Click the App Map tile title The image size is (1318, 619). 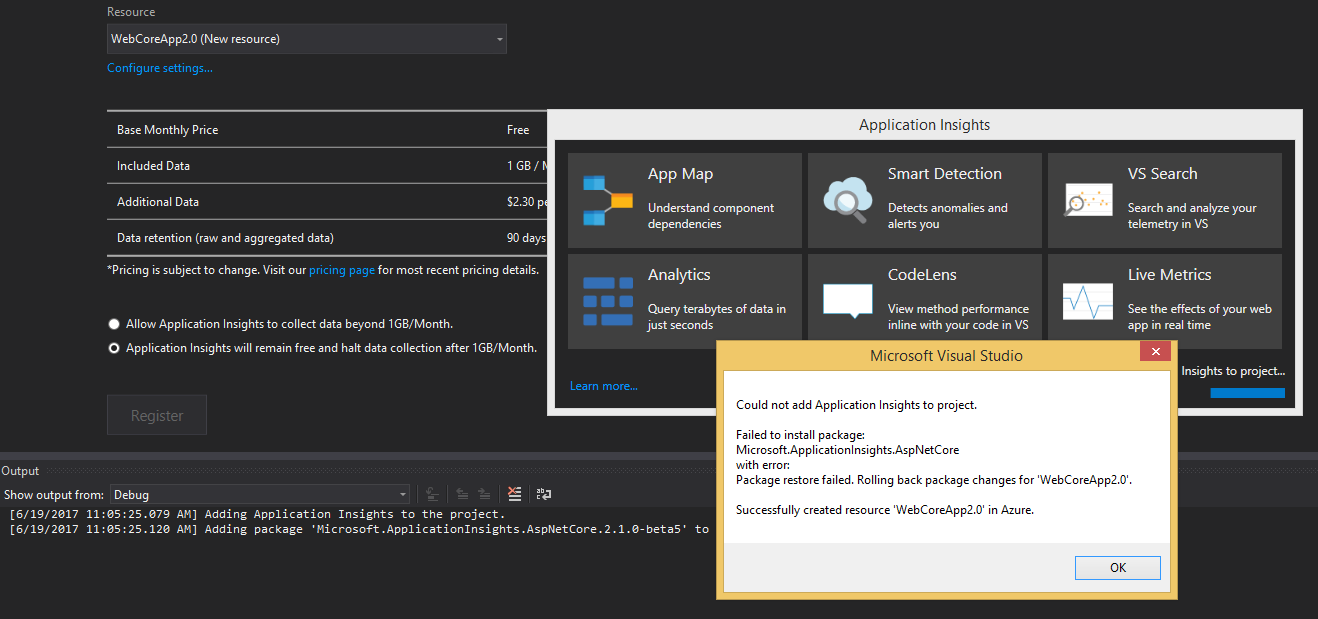pyautogui.click(x=680, y=174)
